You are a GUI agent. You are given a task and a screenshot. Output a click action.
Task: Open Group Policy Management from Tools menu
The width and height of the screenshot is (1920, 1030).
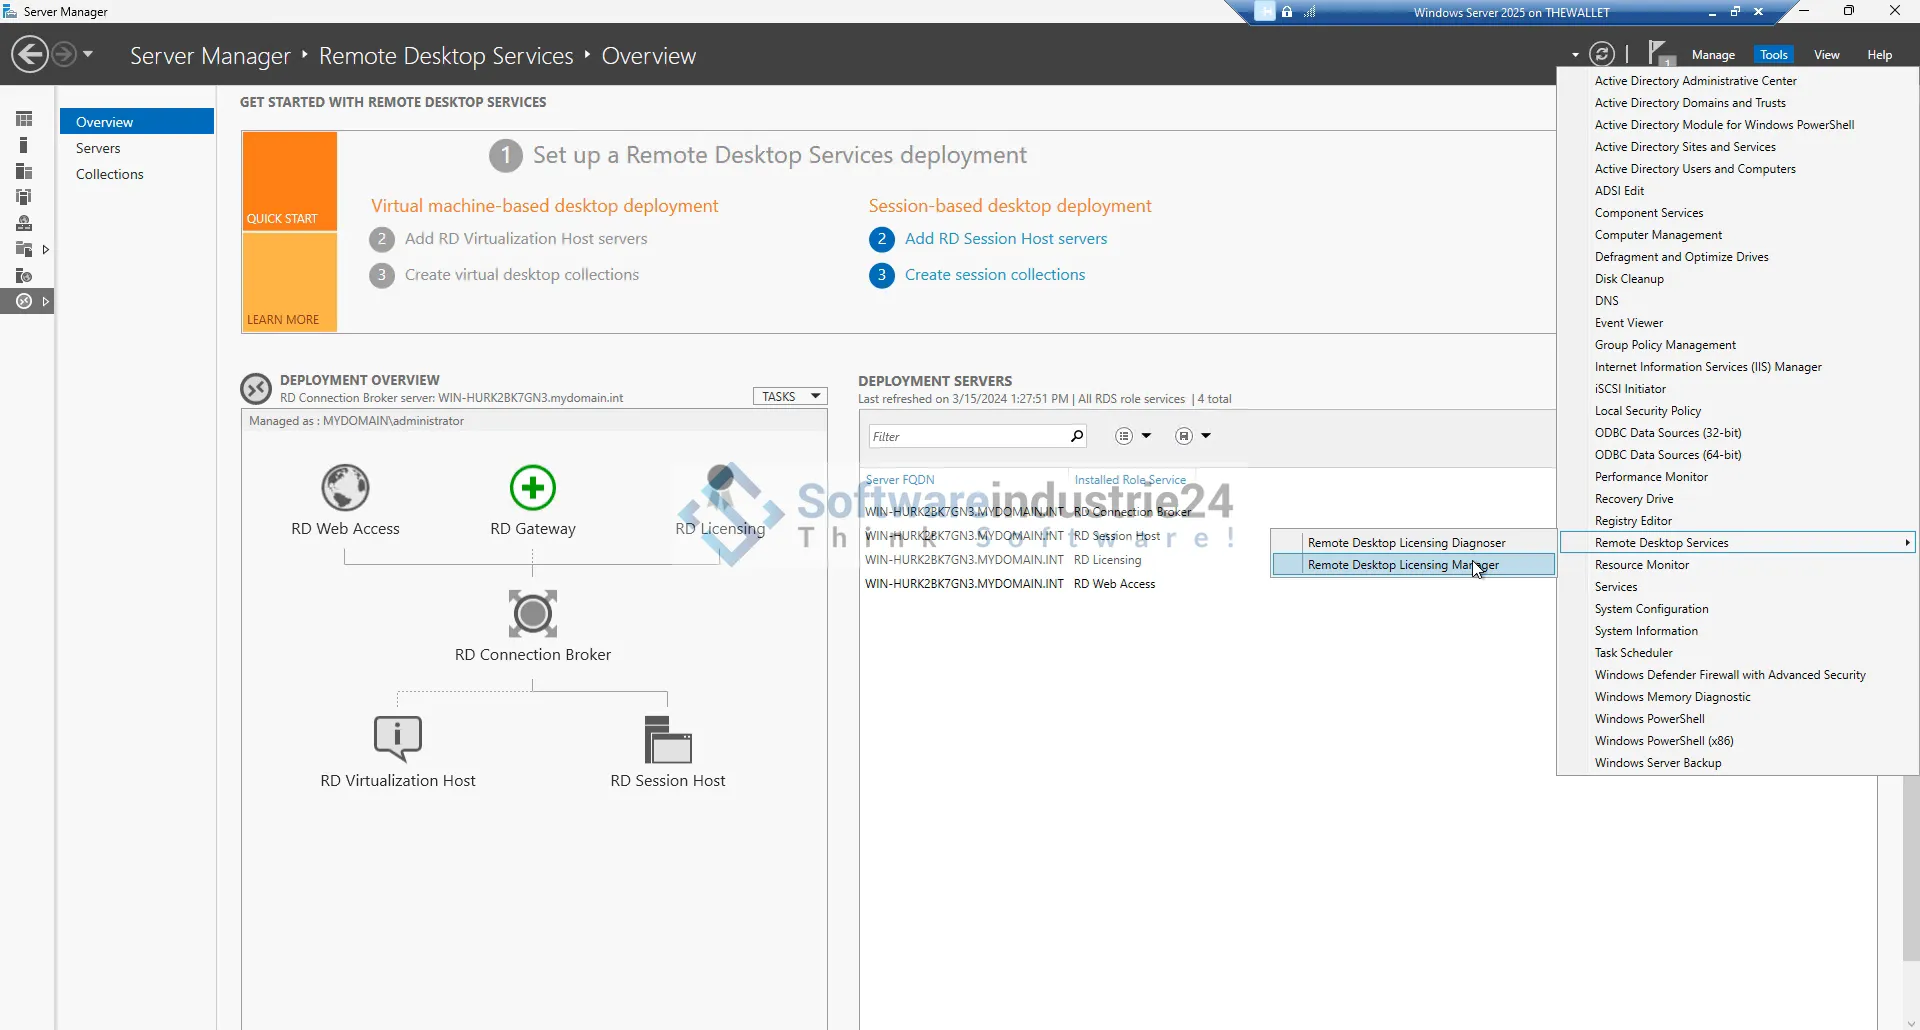click(1665, 345)
